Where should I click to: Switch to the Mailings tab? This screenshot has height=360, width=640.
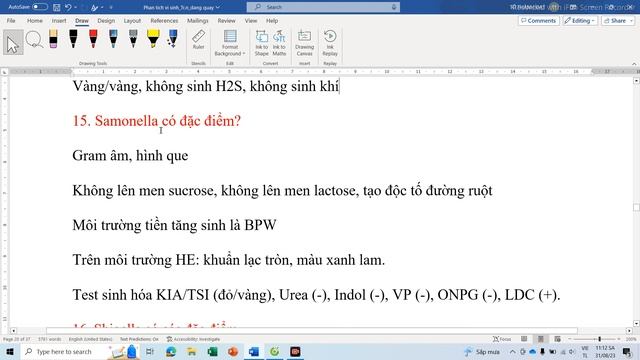(198, 20)
